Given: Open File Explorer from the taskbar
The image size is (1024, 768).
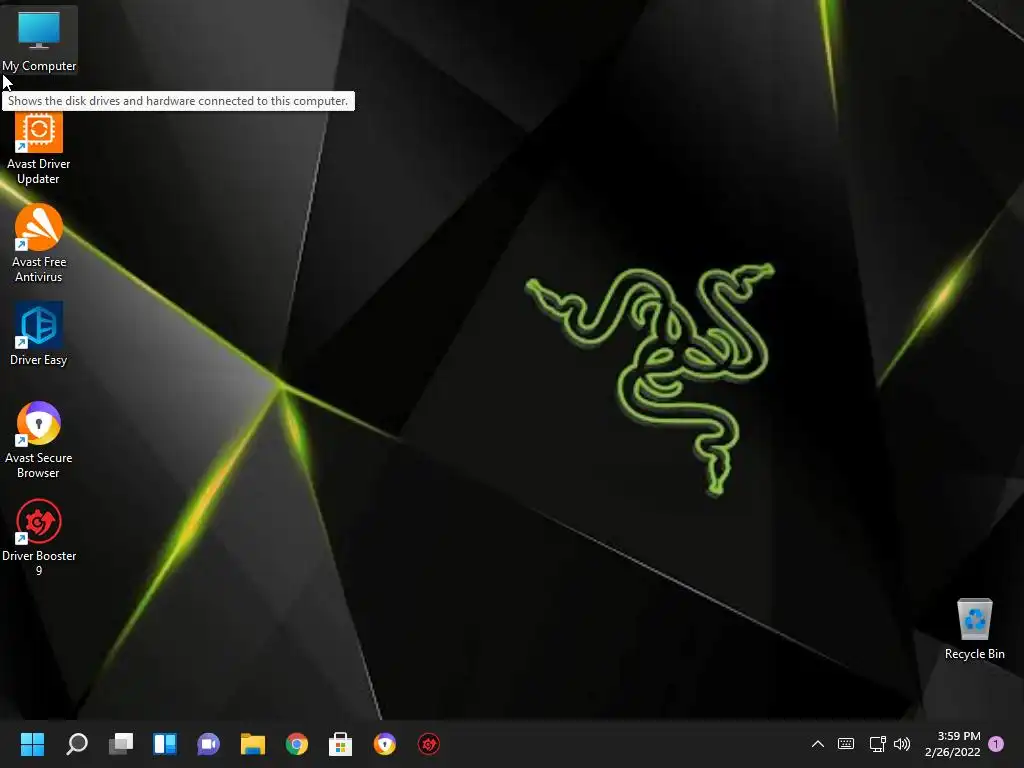Looking at the screenshot, I should pos(253,744).
